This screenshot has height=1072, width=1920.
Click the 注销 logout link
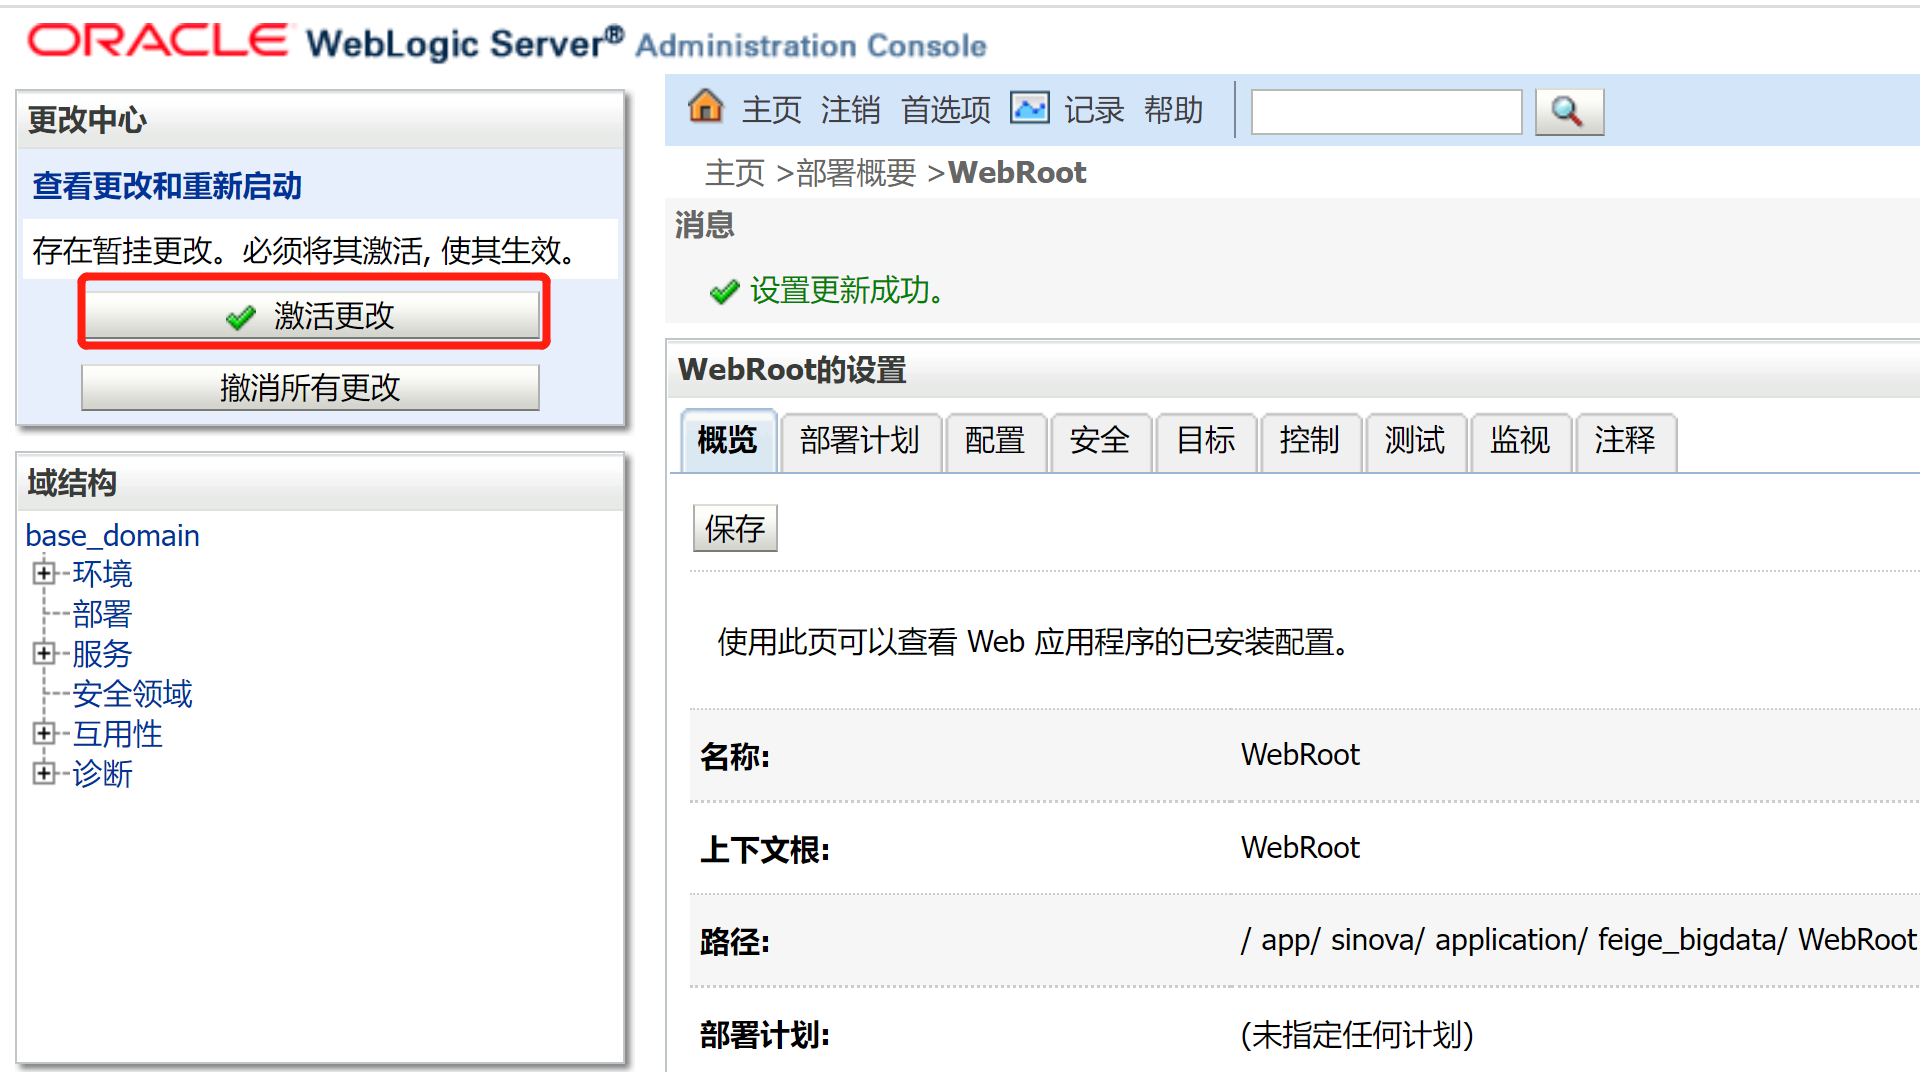pos(851,109)
